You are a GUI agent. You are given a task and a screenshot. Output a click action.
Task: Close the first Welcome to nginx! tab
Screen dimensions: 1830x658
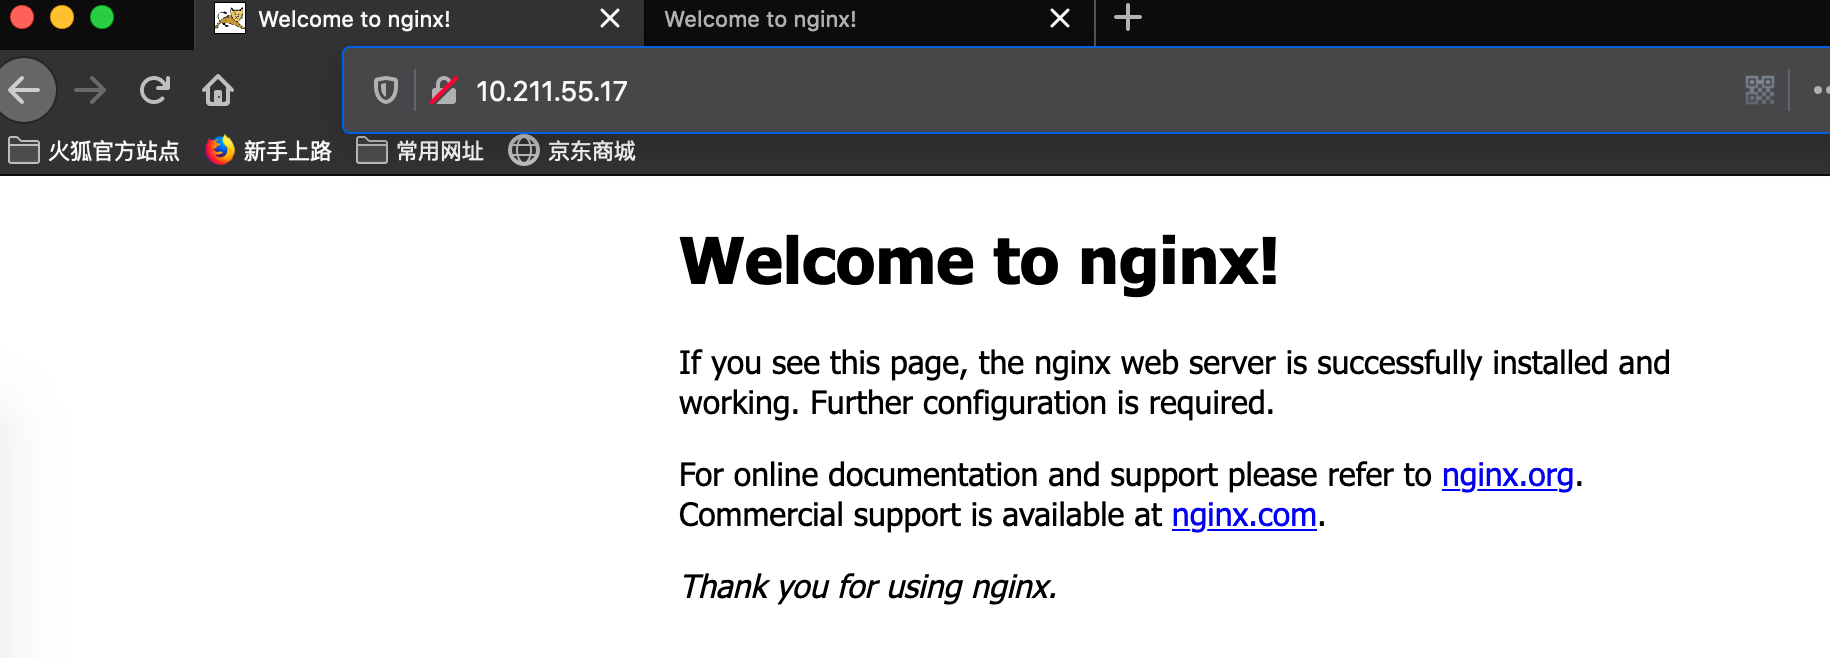click(610, 18)
